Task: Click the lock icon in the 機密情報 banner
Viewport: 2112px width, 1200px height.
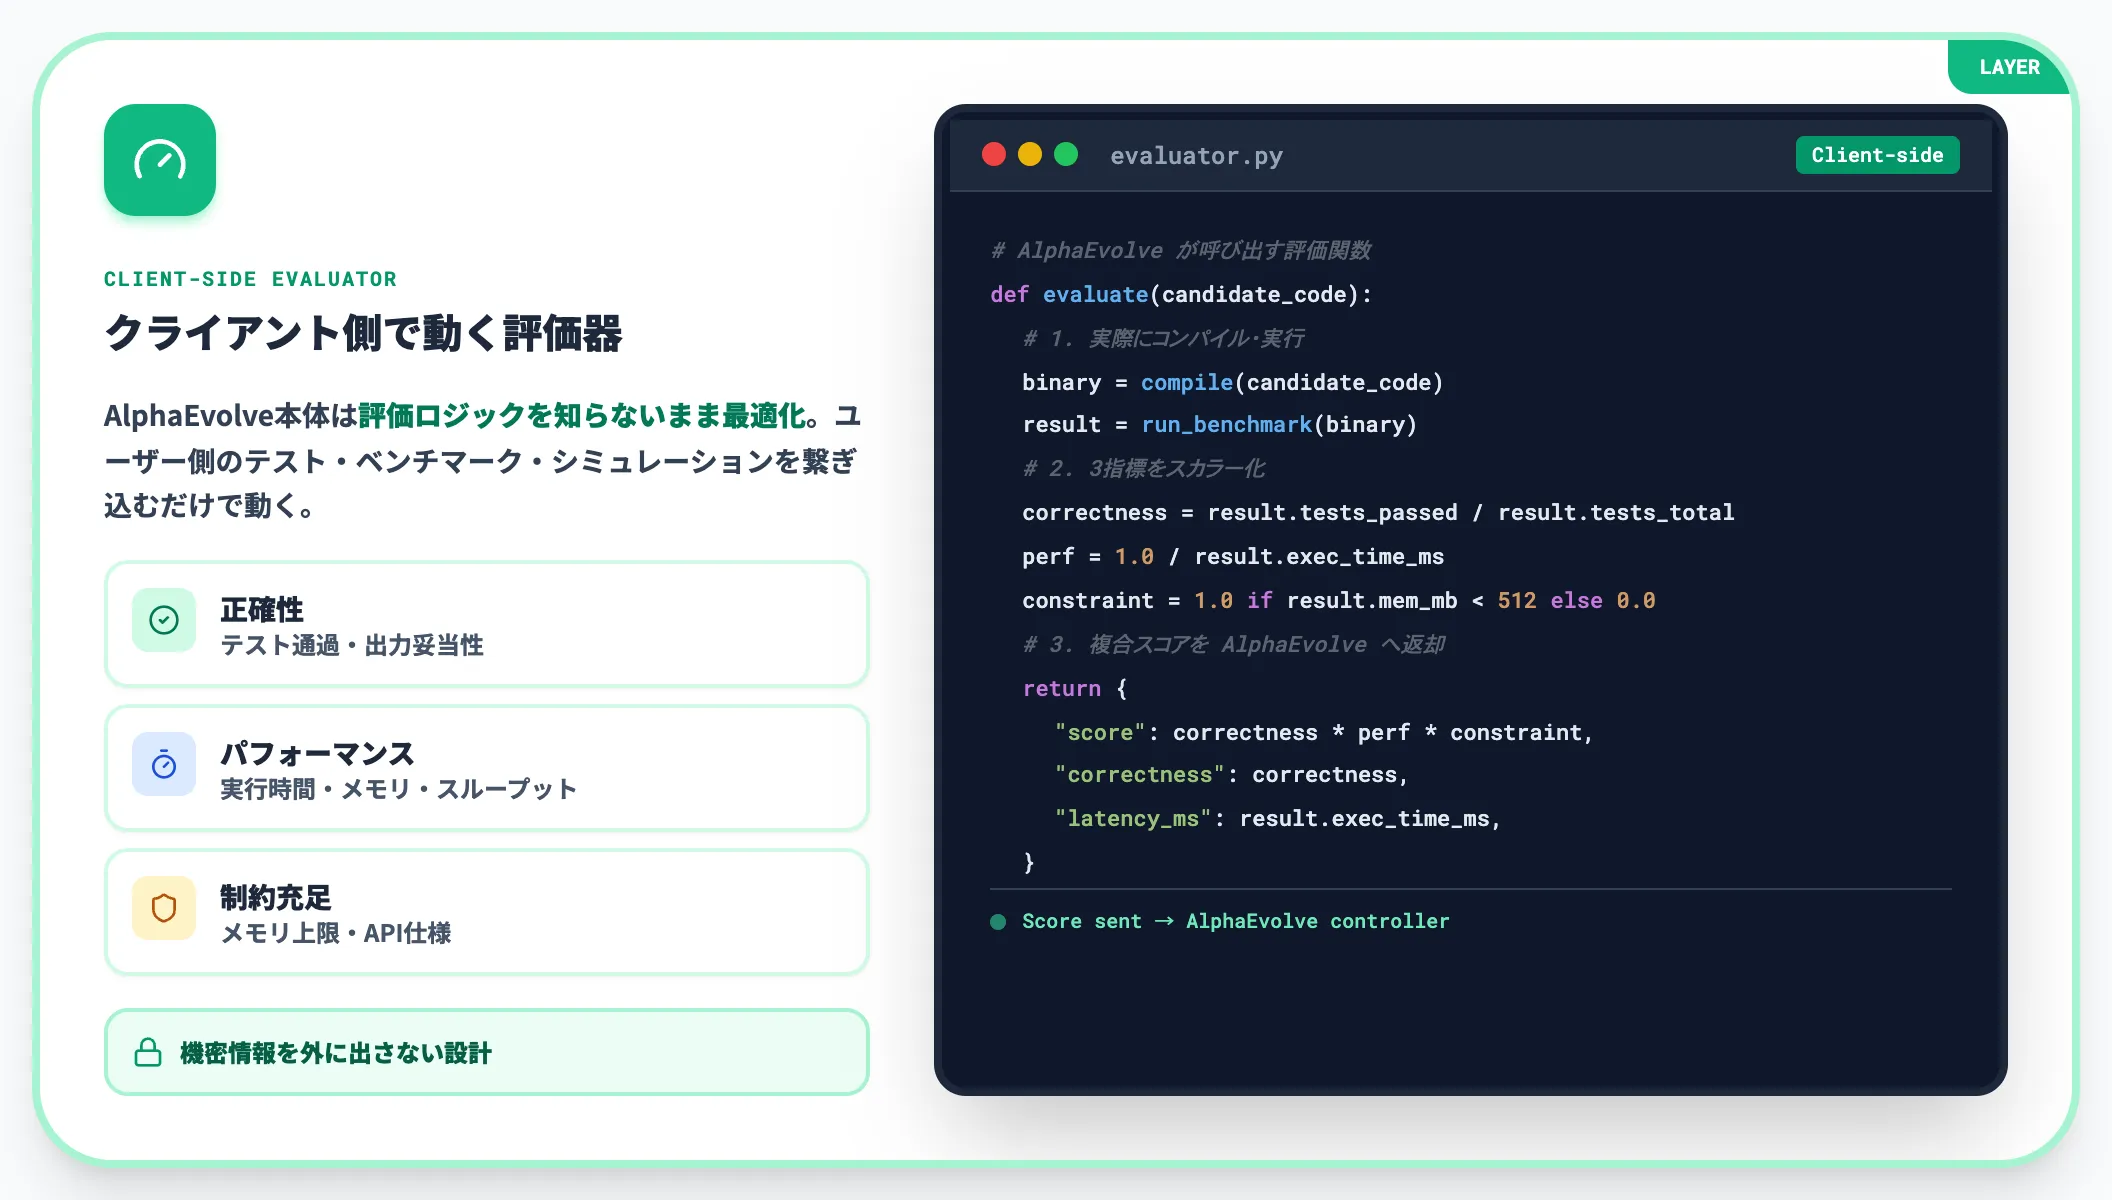Action: (148, 1052)
